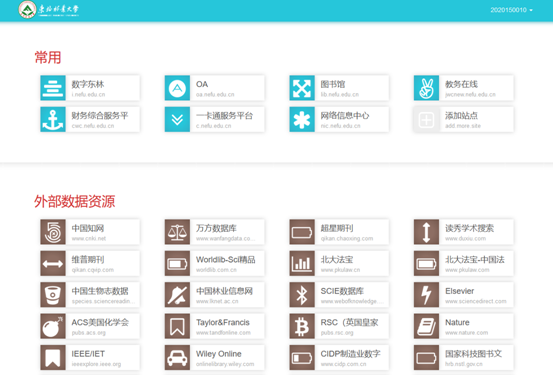Open the 中国知网 link

(90, 232)
